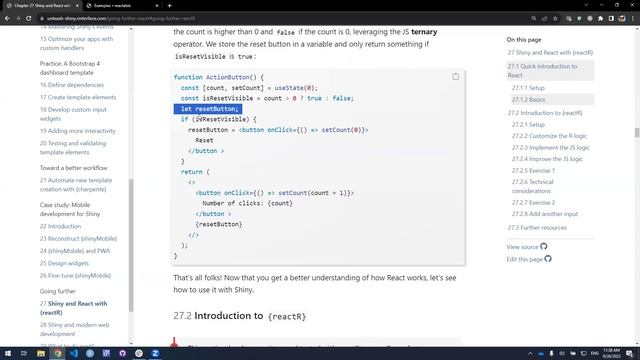Jump to 27.2 Introduction to {reactR}

[x=545, y=113]
